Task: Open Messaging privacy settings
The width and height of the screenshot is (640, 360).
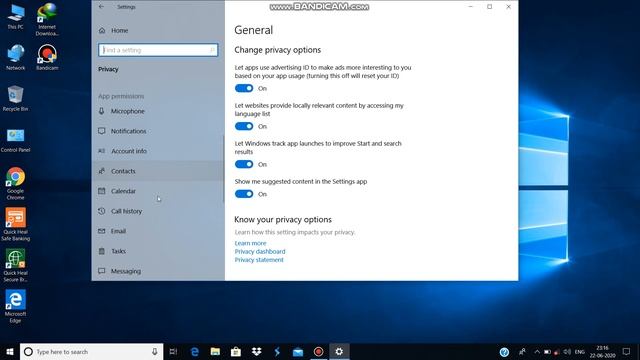Action: coord(158,271)
